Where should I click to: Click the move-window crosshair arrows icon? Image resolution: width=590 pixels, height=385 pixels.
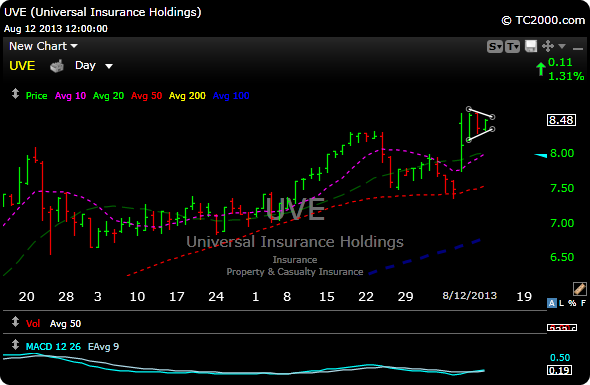548,46
